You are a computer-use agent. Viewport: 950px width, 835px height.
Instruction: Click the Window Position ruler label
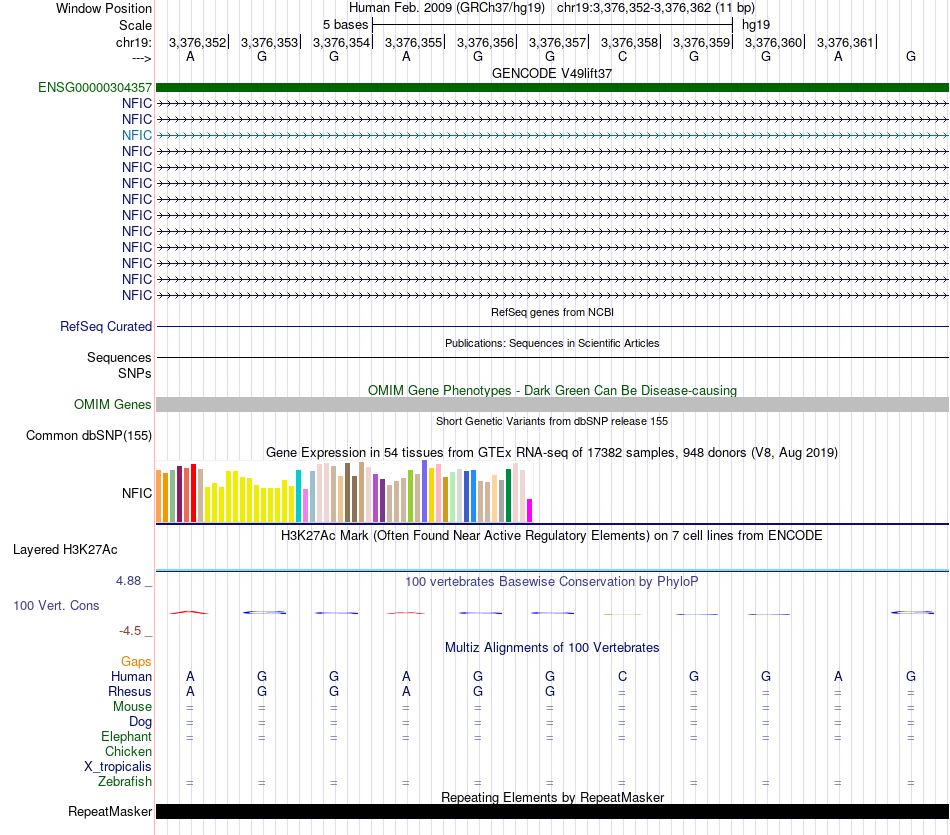pos(104,8)
